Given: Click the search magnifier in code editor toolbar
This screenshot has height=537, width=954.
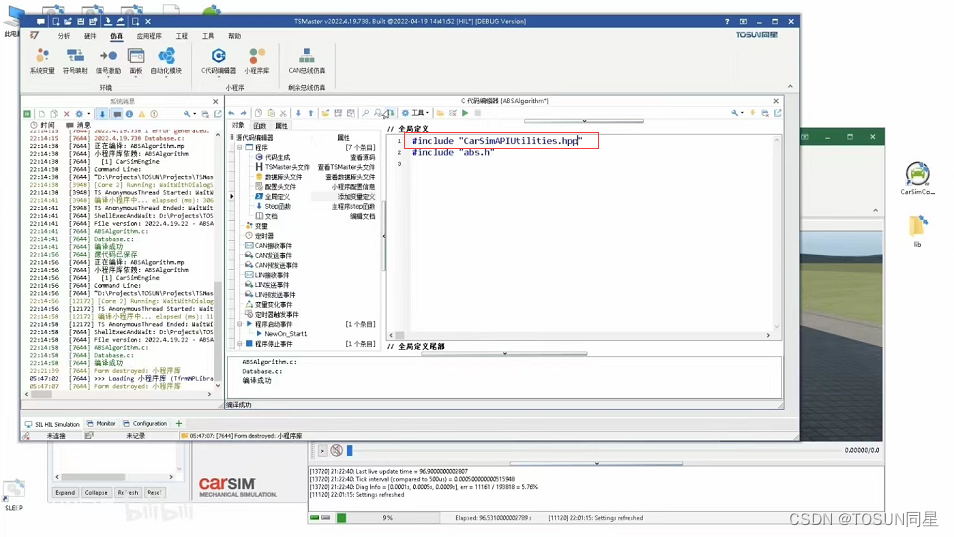Looking at the screenshot, I should point(365,113).
